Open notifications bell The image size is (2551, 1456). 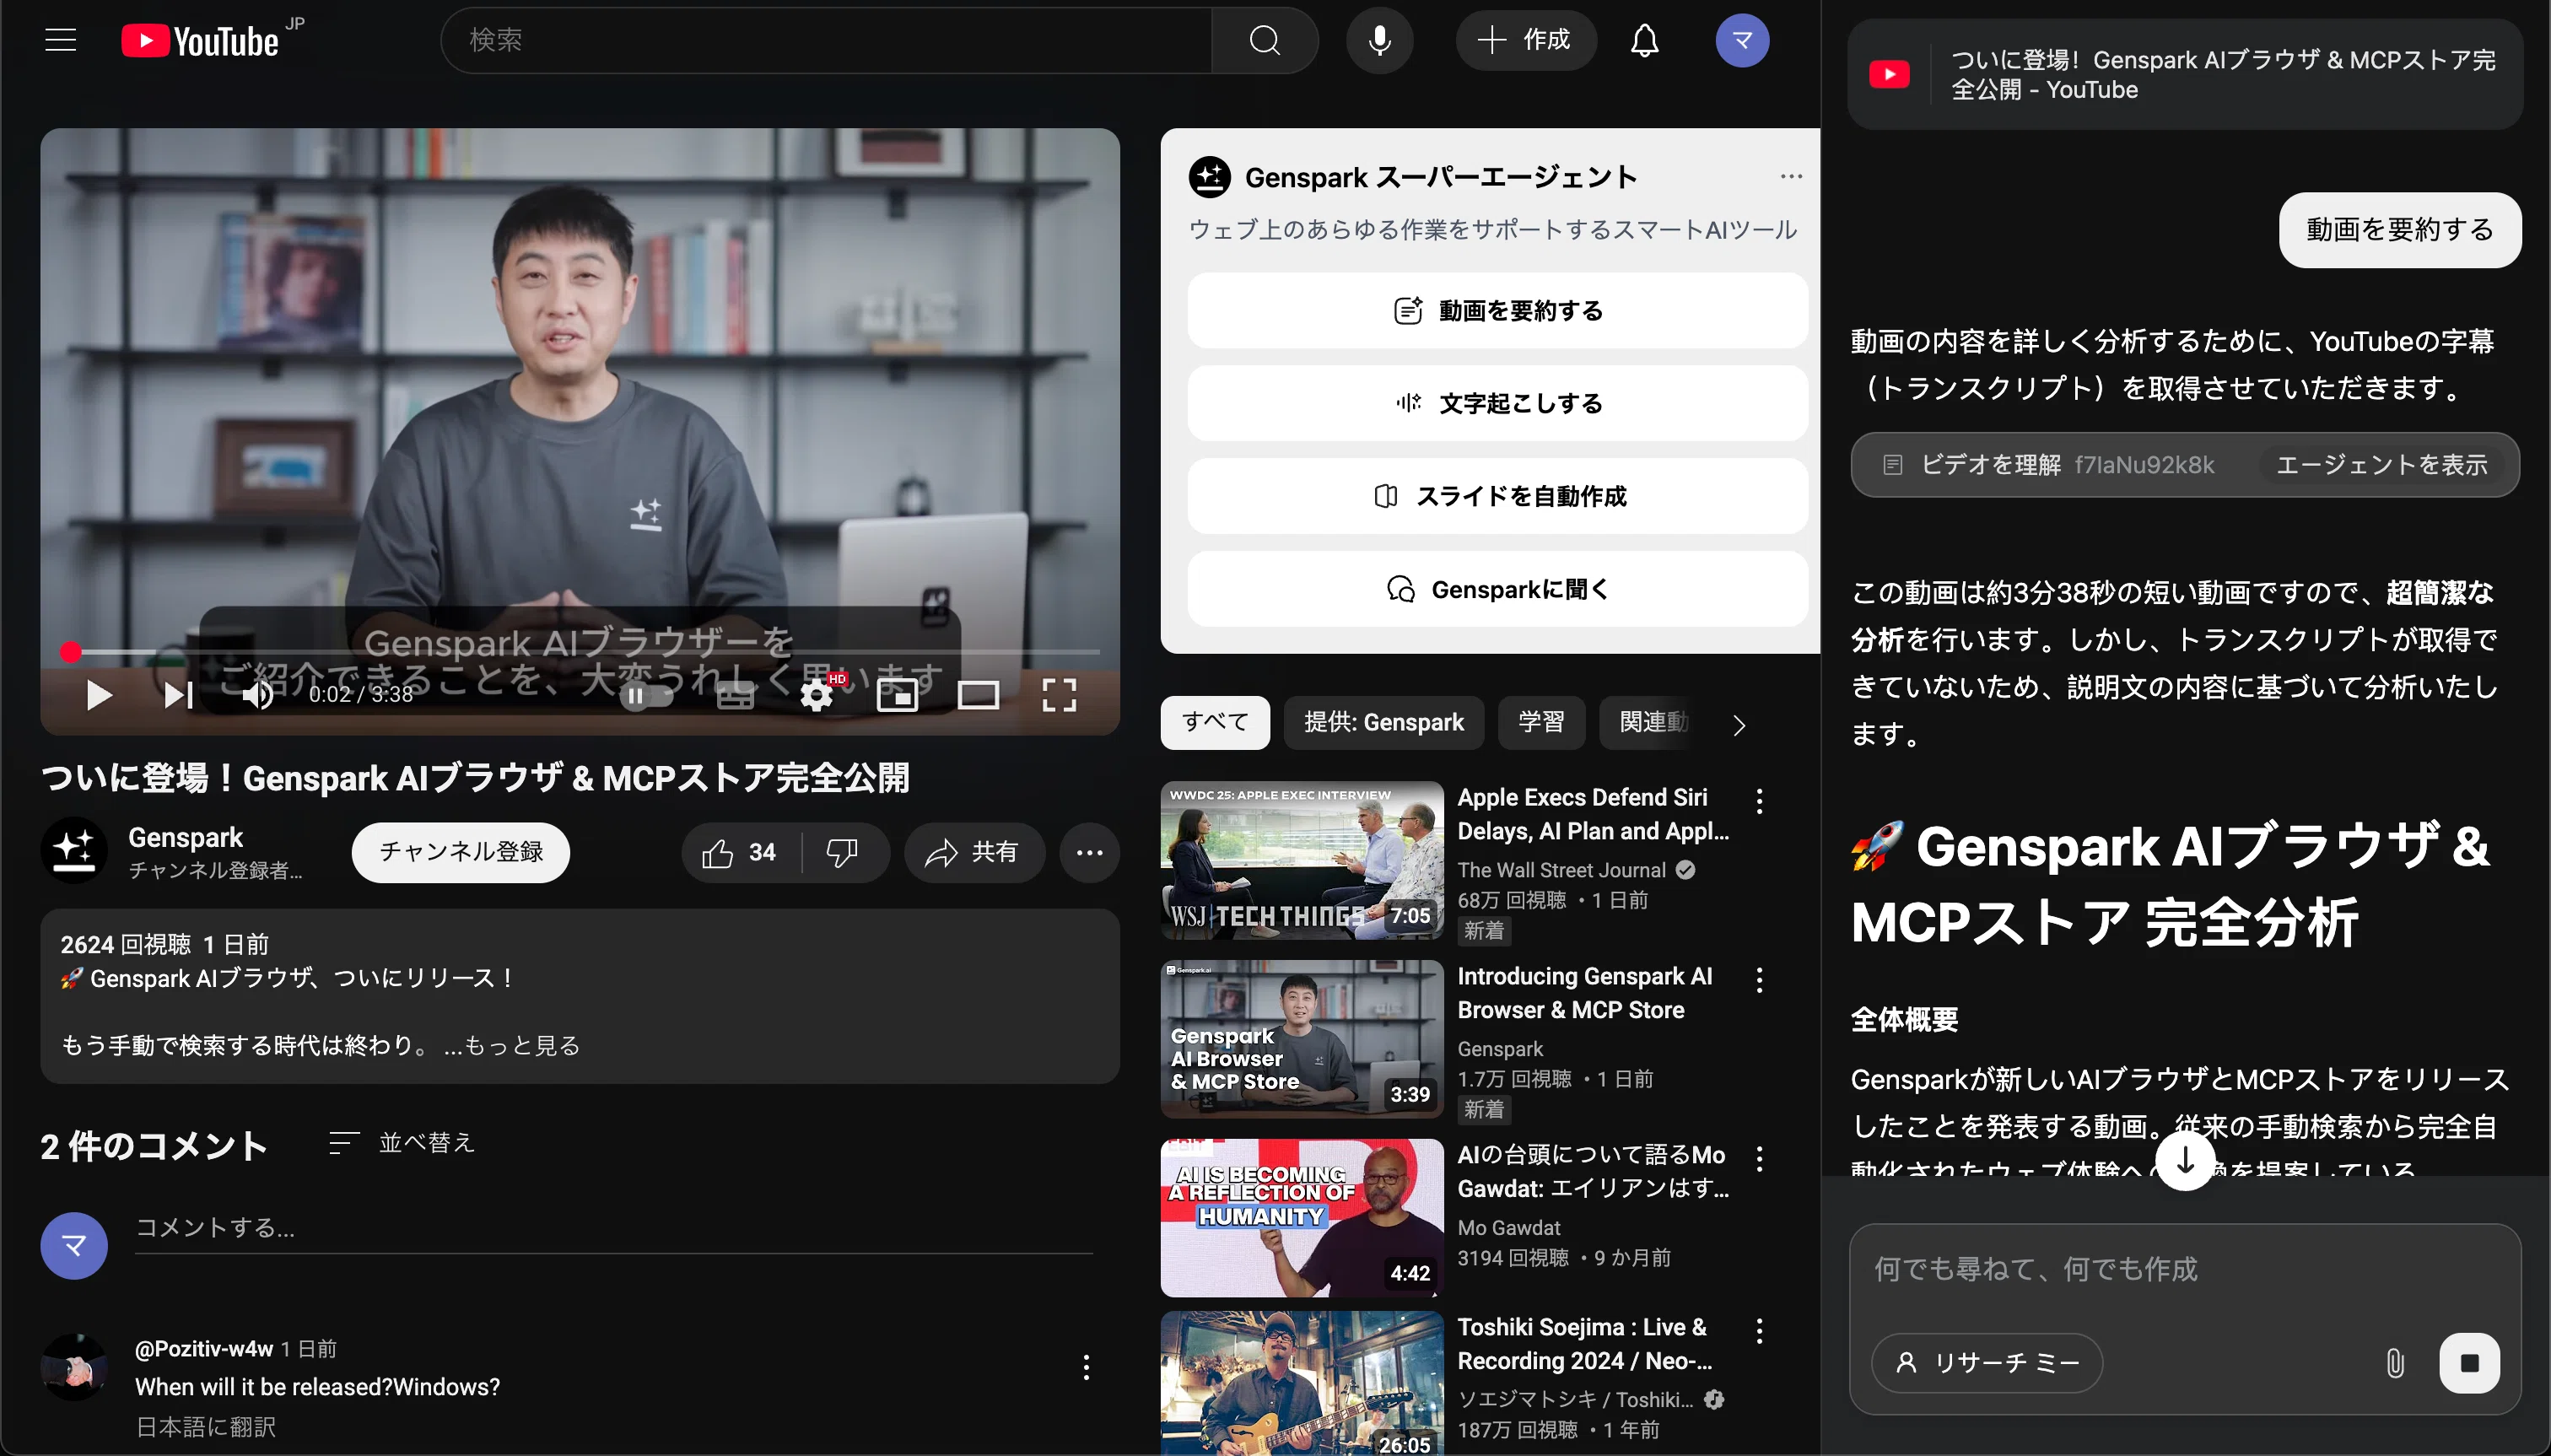[x=1645, y=40]
